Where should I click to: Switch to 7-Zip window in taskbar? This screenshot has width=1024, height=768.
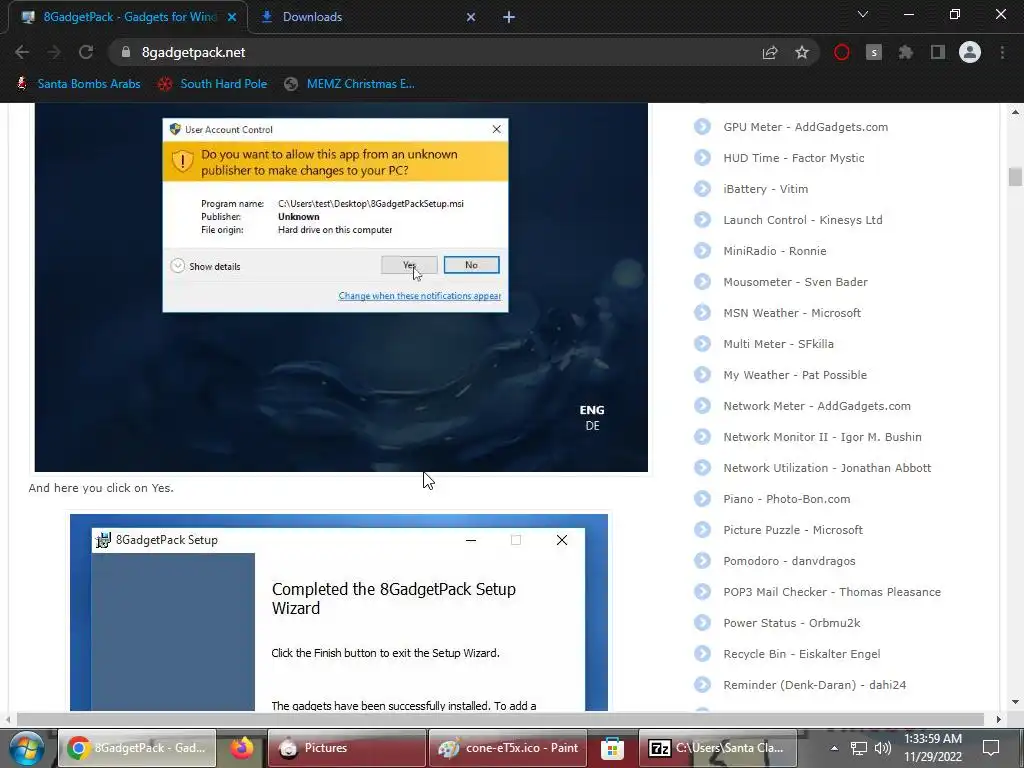point(717,748)
